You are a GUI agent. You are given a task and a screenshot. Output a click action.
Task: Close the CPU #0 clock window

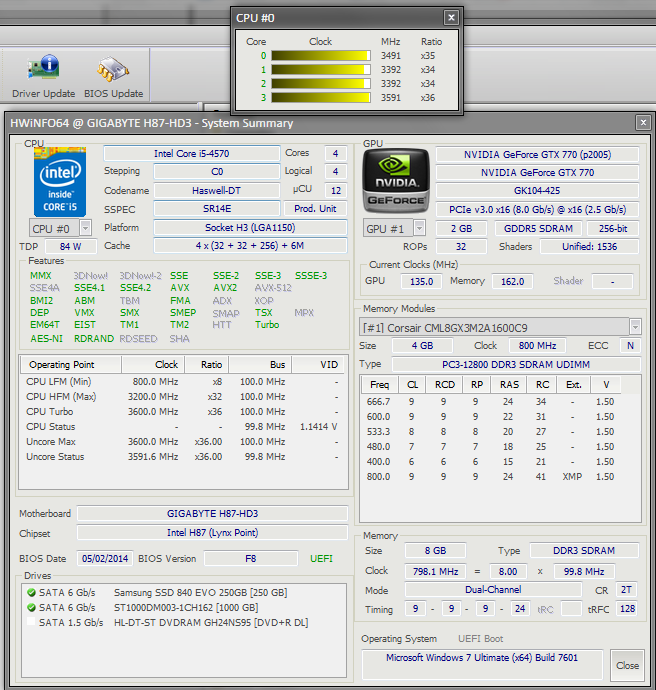coord(451,18)
